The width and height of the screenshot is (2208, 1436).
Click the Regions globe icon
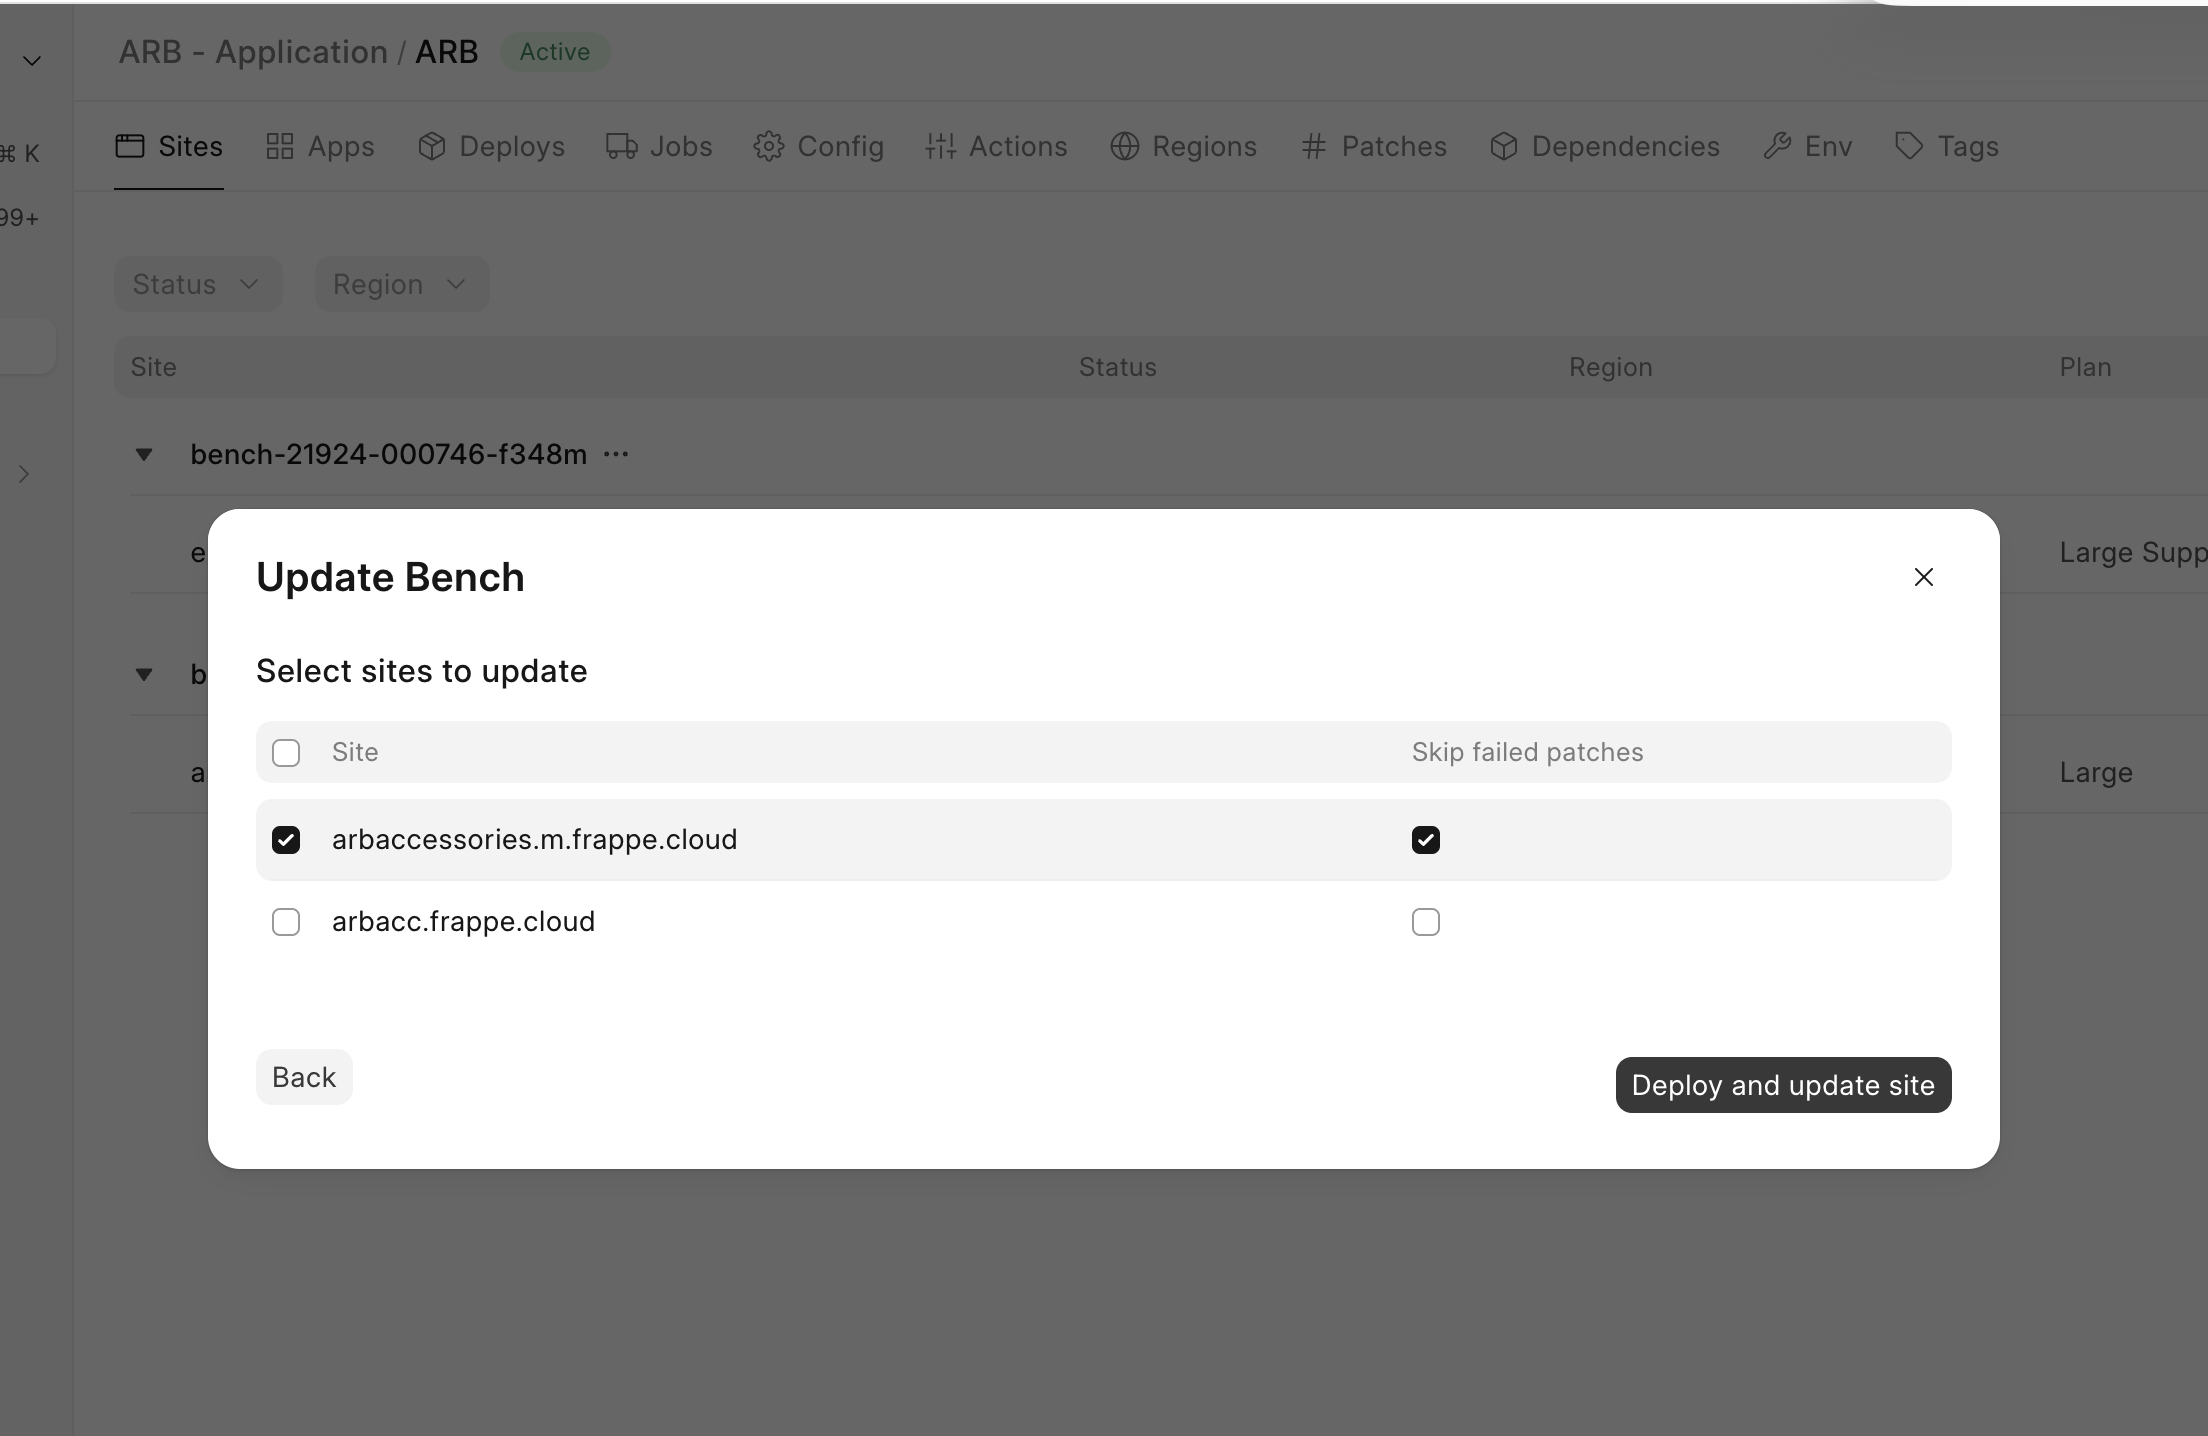pyautogui.click(x=1124, y=146)
